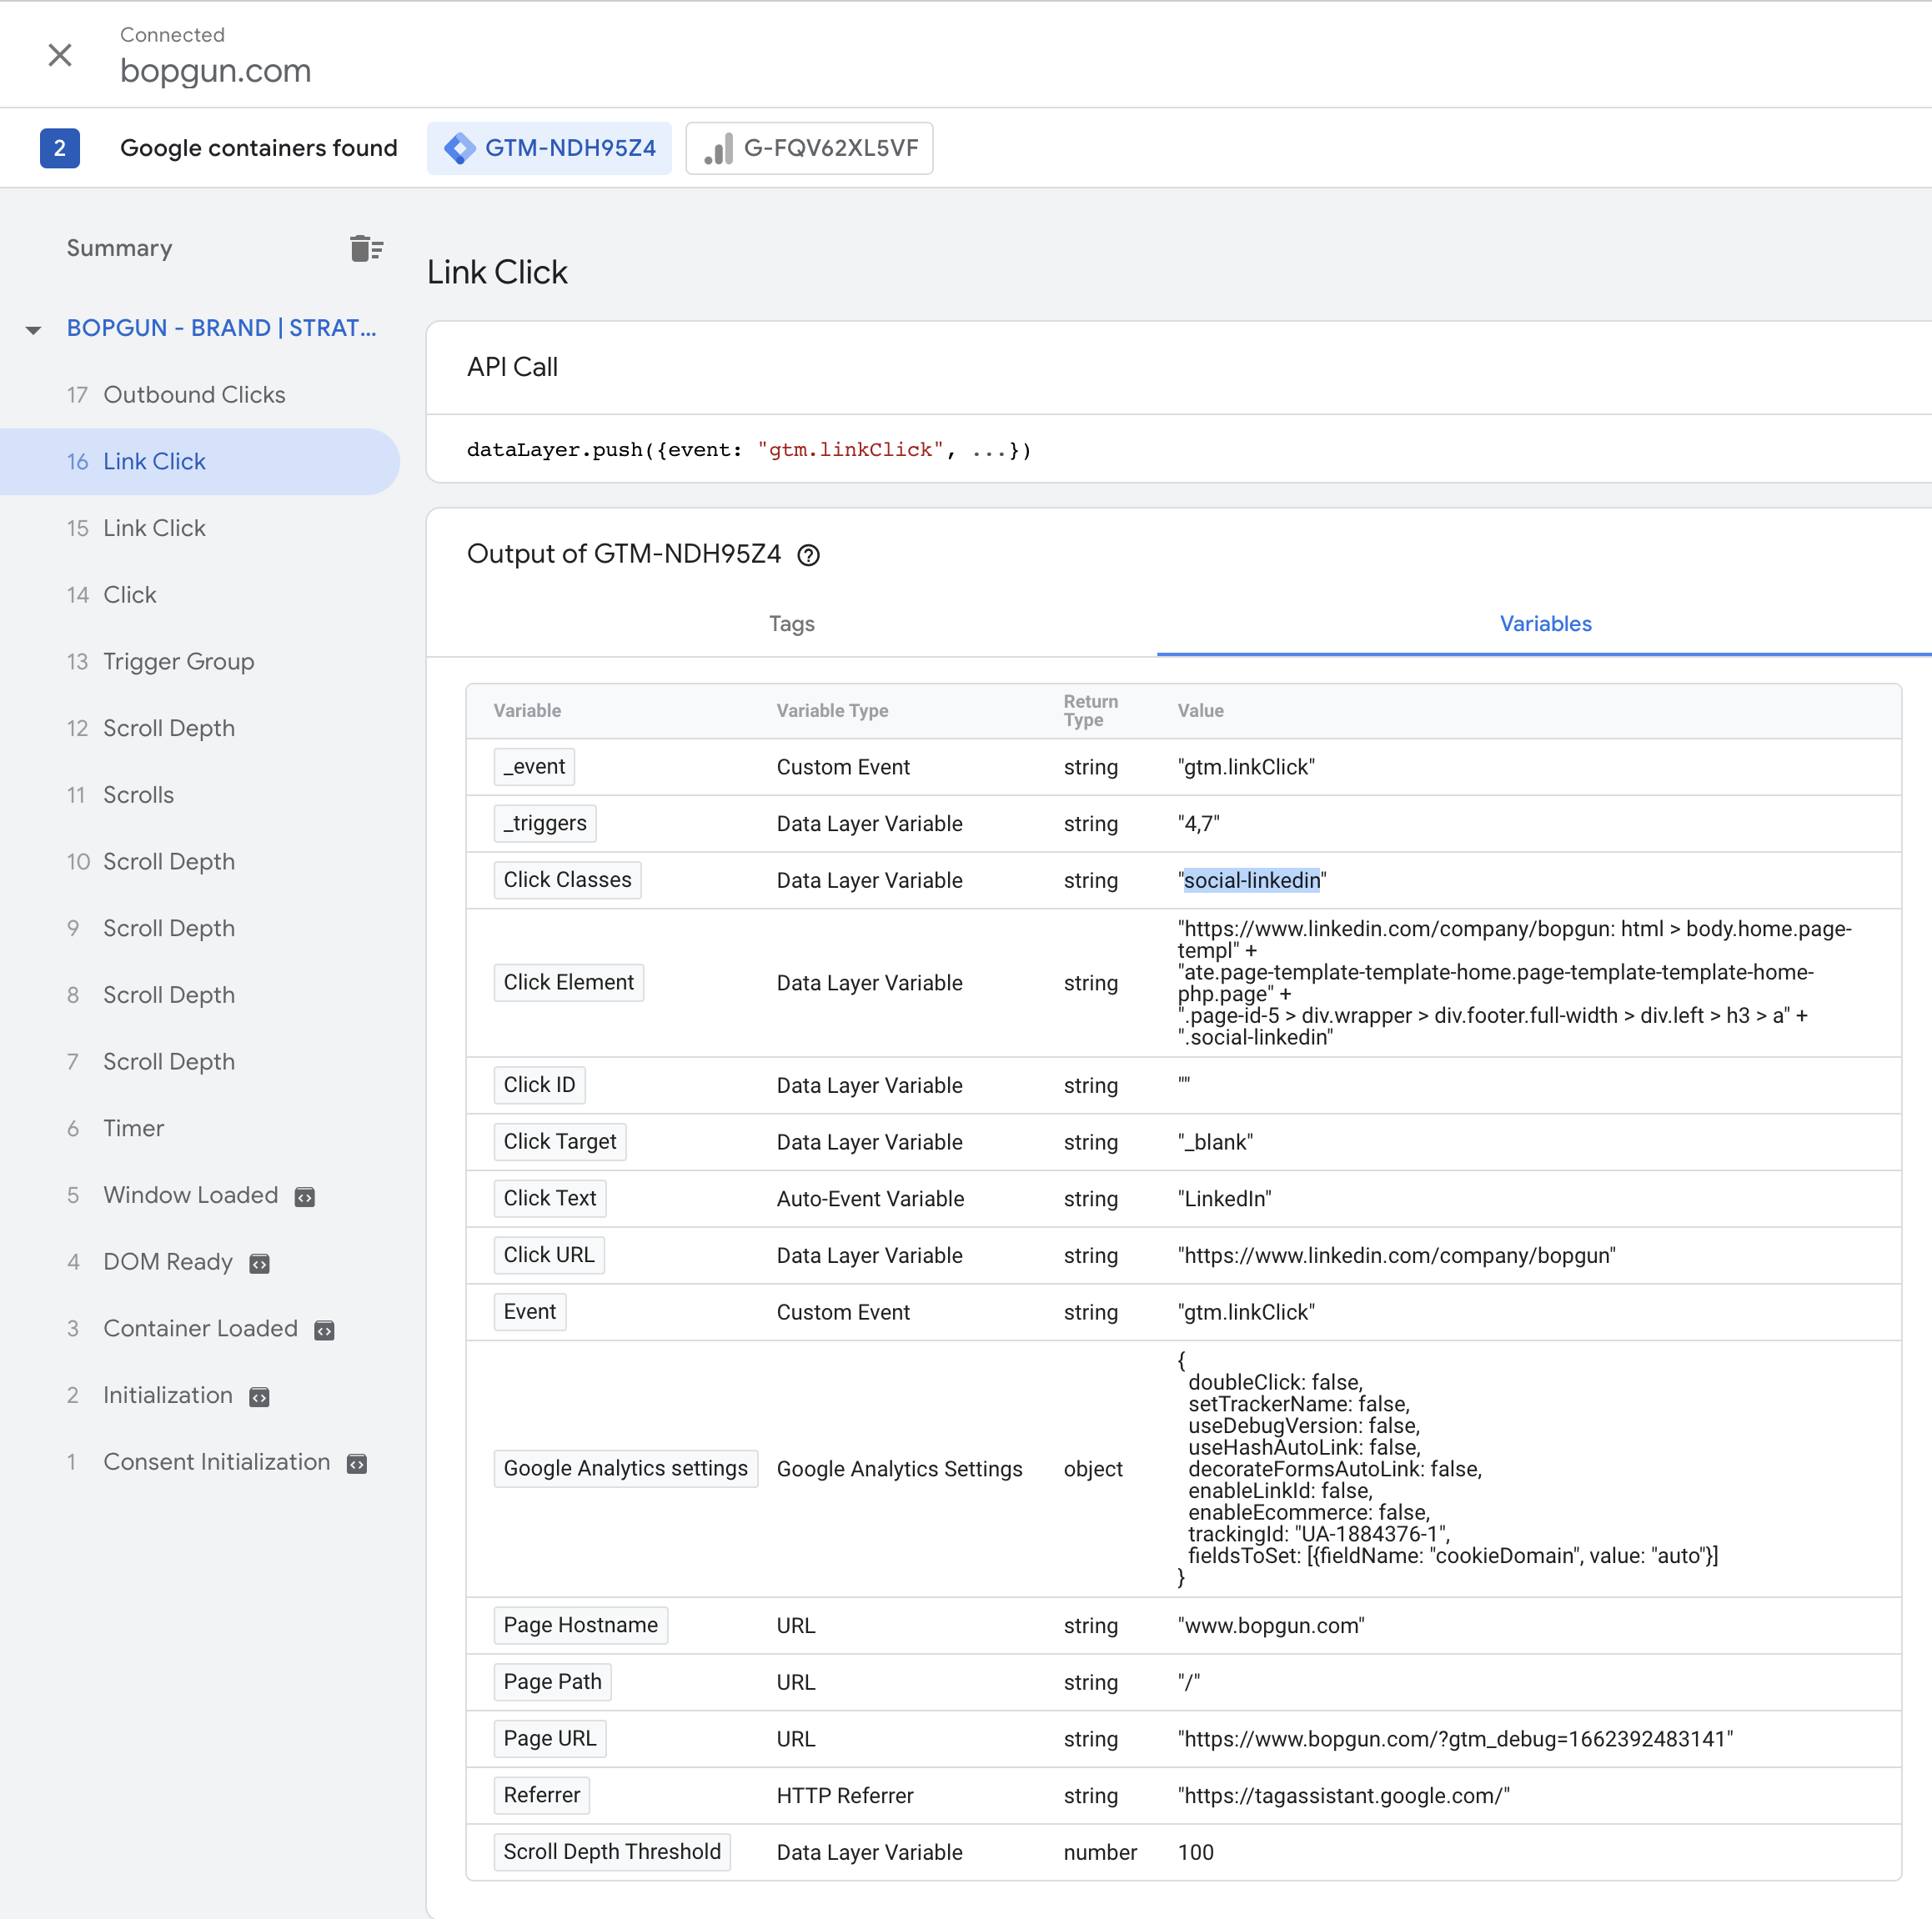Viewport: 1932px width, 1919px height.
Task: Close the Tag Assistant debug panel
Action: pyautogui.click(x=60, y=55)
